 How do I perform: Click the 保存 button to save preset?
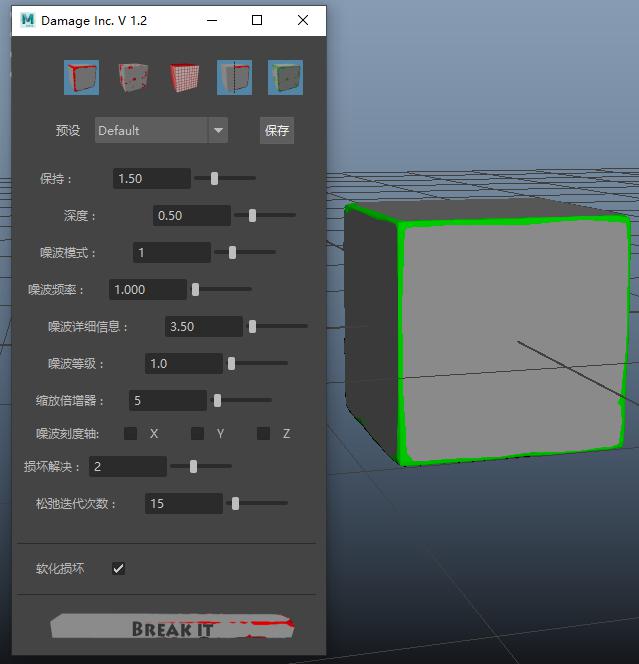coord(277,130)
